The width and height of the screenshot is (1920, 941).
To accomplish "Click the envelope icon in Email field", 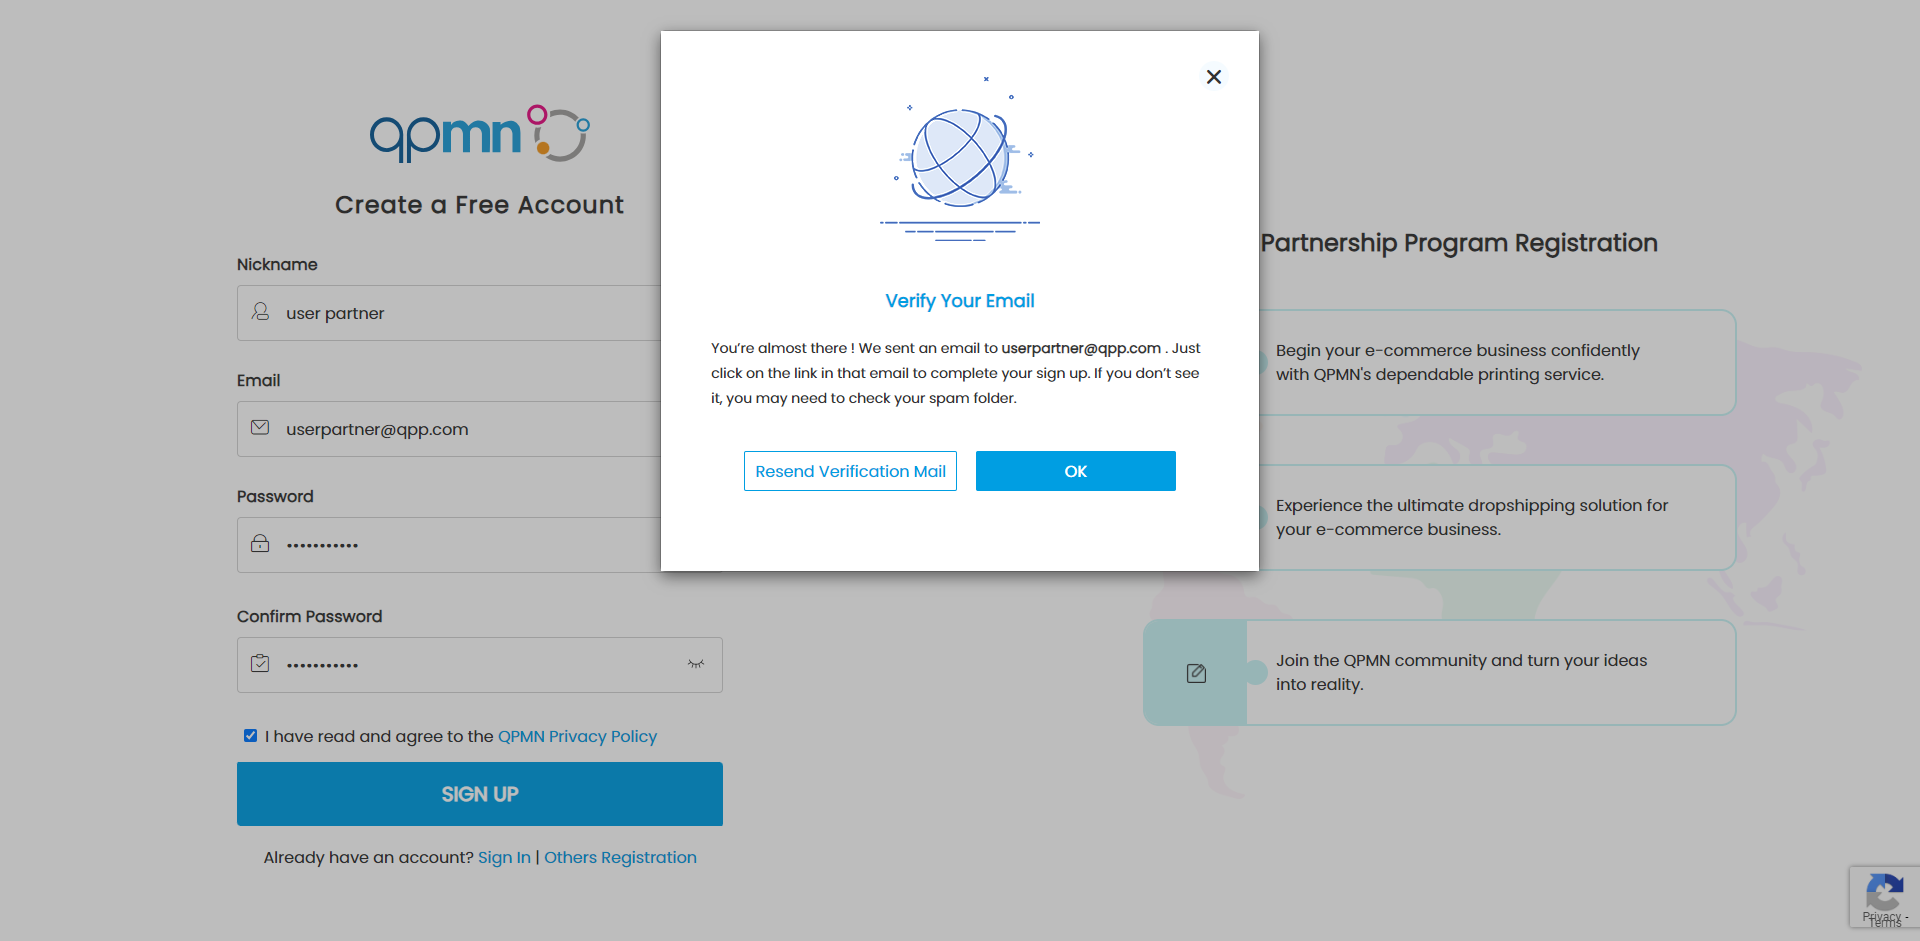I will click(260, 427).
